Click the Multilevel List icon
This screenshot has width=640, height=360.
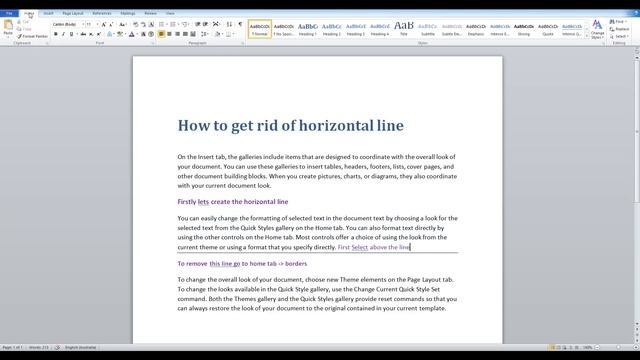click(184, 24)
